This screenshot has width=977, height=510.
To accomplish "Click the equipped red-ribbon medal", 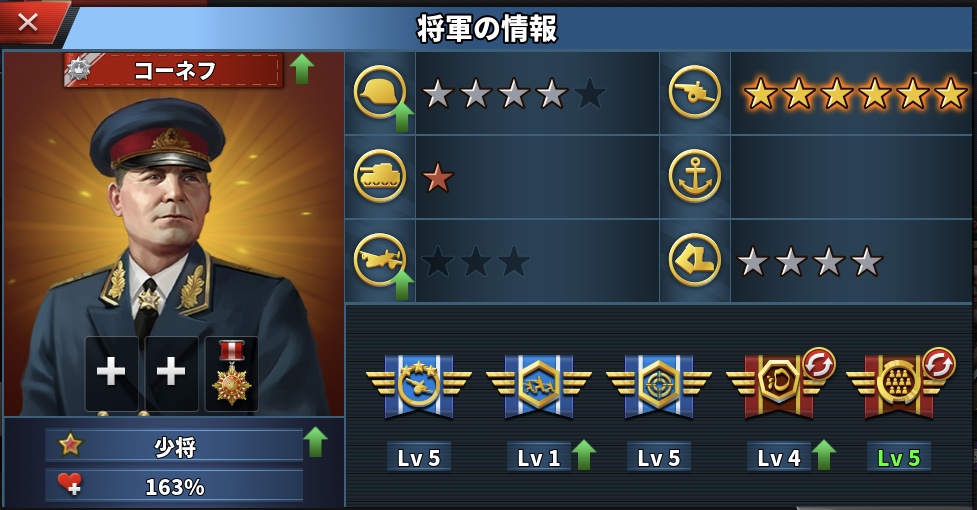I will (x=231, y=374).
